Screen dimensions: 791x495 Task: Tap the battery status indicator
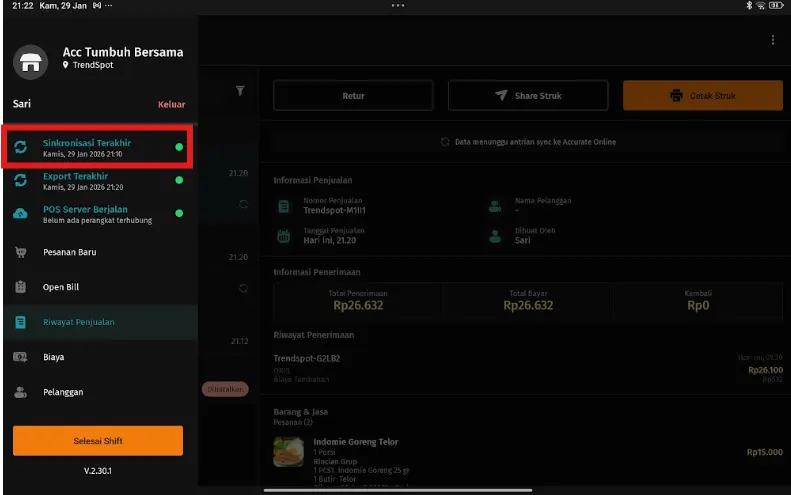point(776,6)
